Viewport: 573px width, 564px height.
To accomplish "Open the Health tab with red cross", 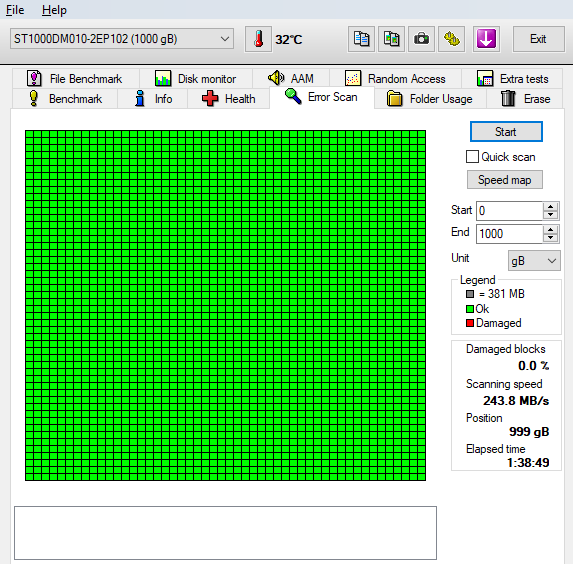I will 228,99.
